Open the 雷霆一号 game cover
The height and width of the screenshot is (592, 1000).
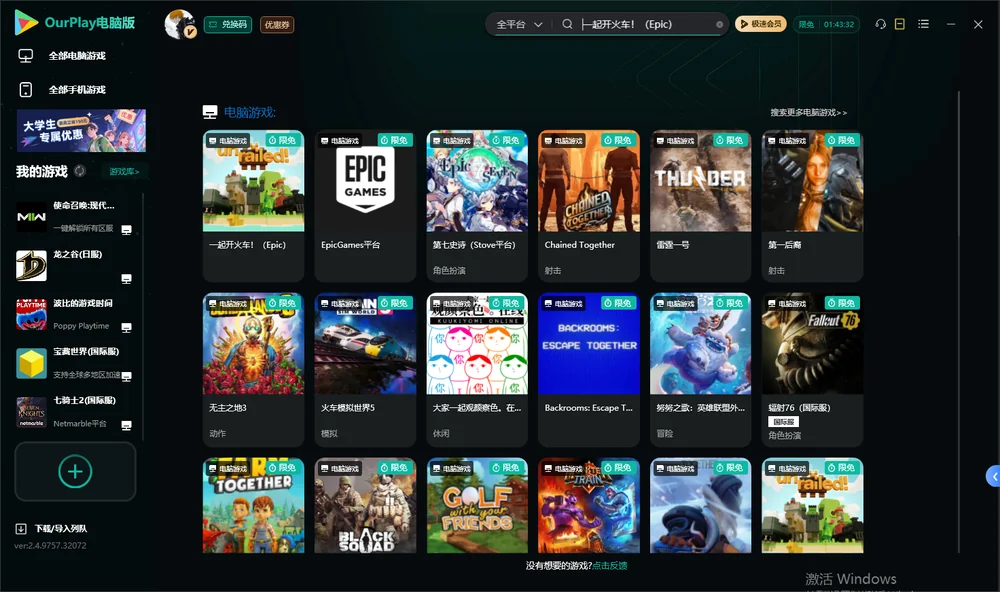tap(700, 181)
